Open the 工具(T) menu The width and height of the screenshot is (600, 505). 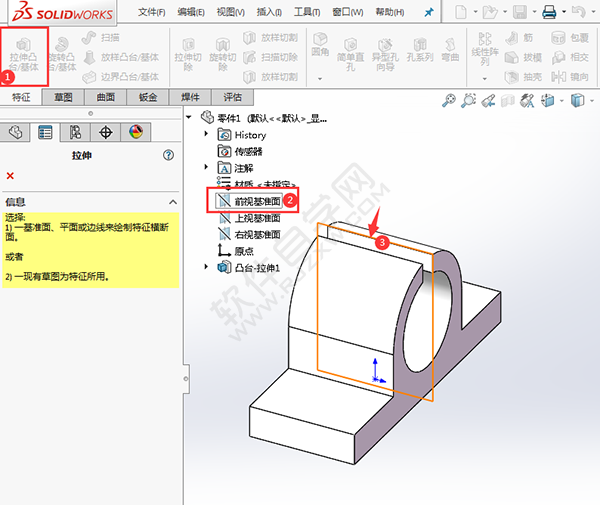pos(307,12)
